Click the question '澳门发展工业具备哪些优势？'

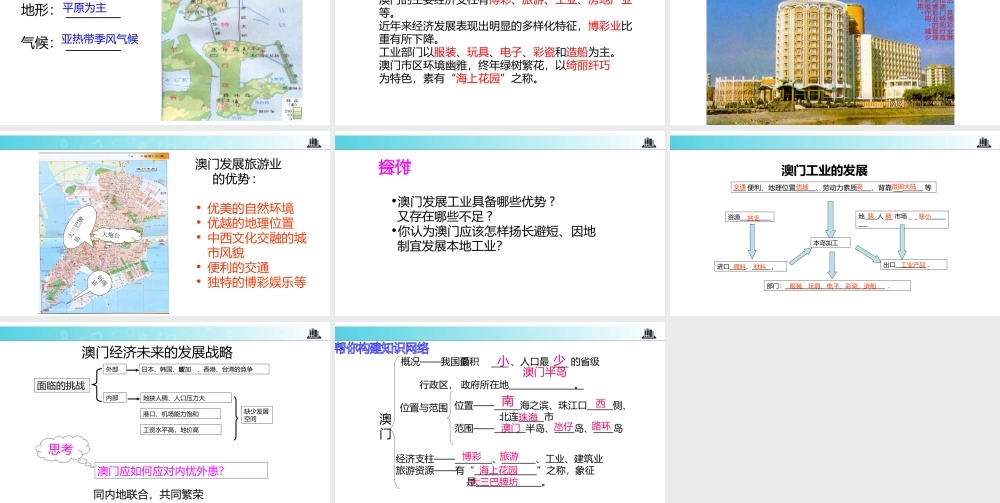click(477, 202)
